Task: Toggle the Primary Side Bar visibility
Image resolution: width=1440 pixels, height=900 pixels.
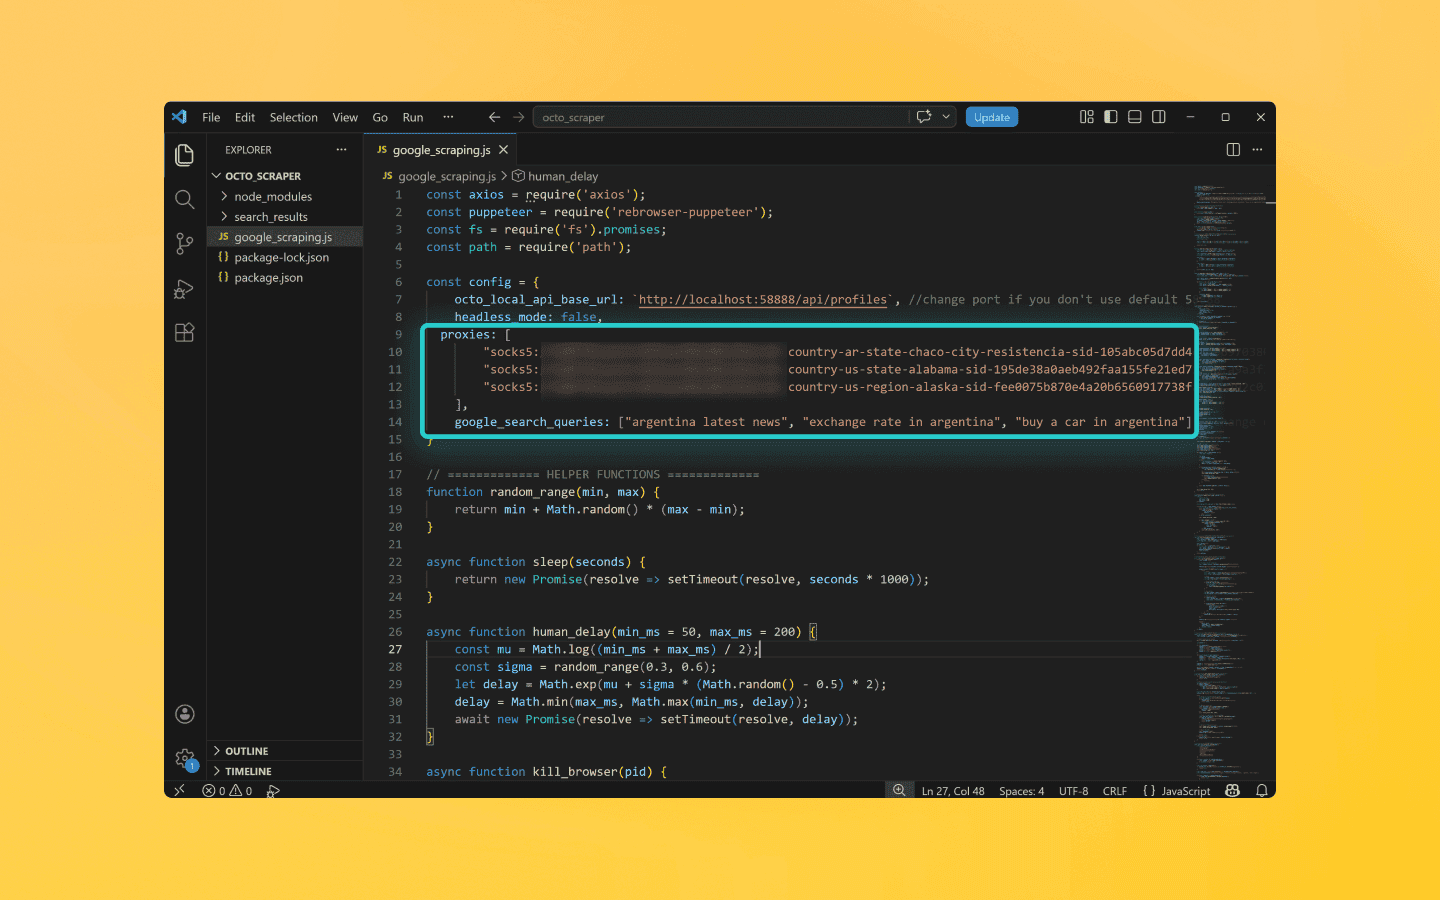Action: click(x=1110, y=116)
